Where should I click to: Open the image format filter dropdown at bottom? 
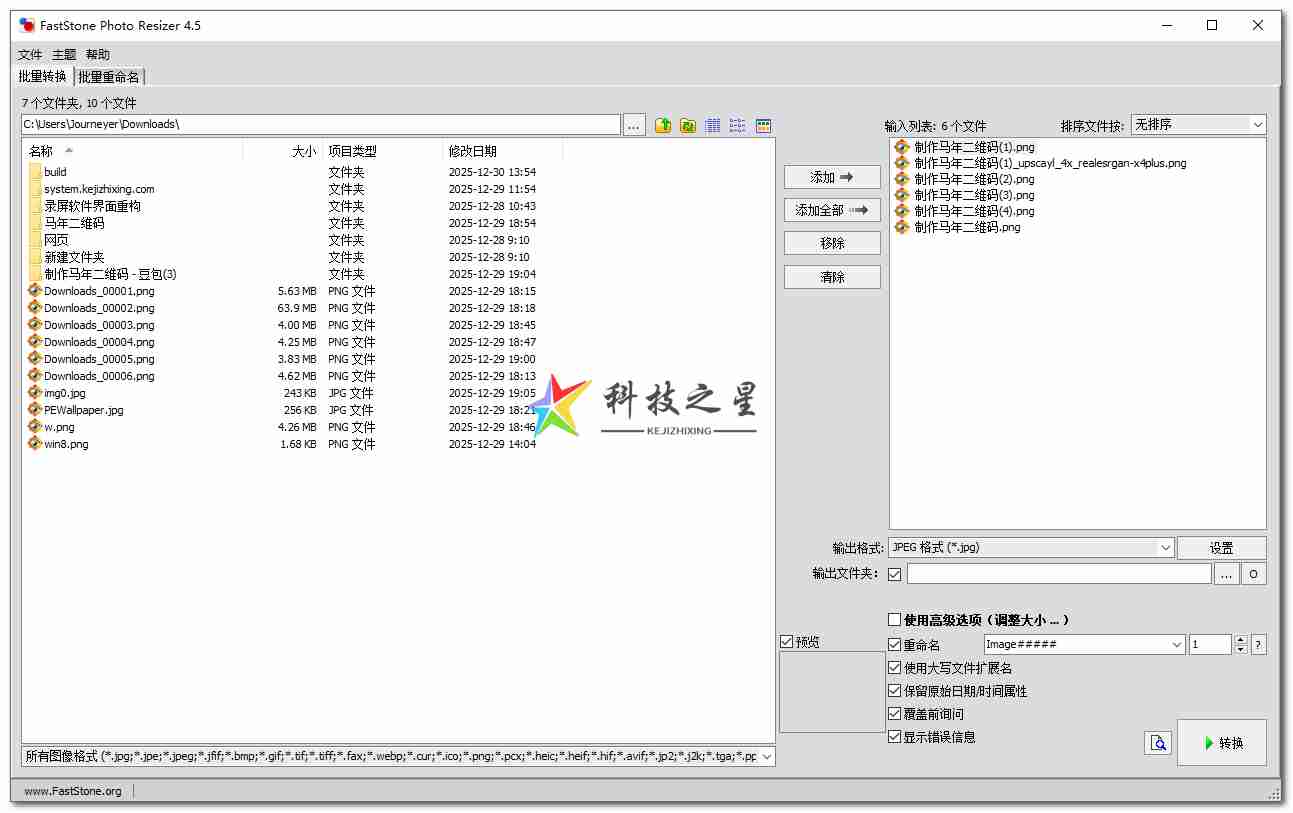(768, 757)
